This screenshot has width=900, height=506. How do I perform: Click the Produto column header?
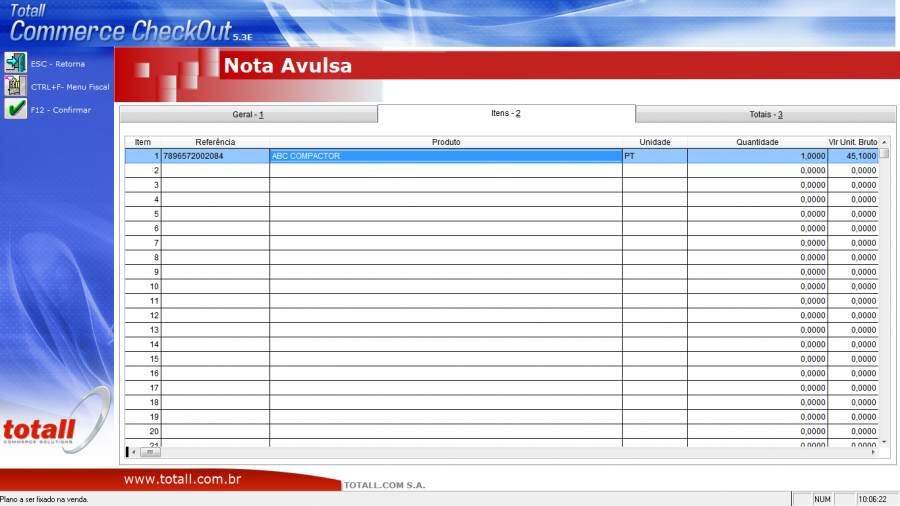pos(446,142)
